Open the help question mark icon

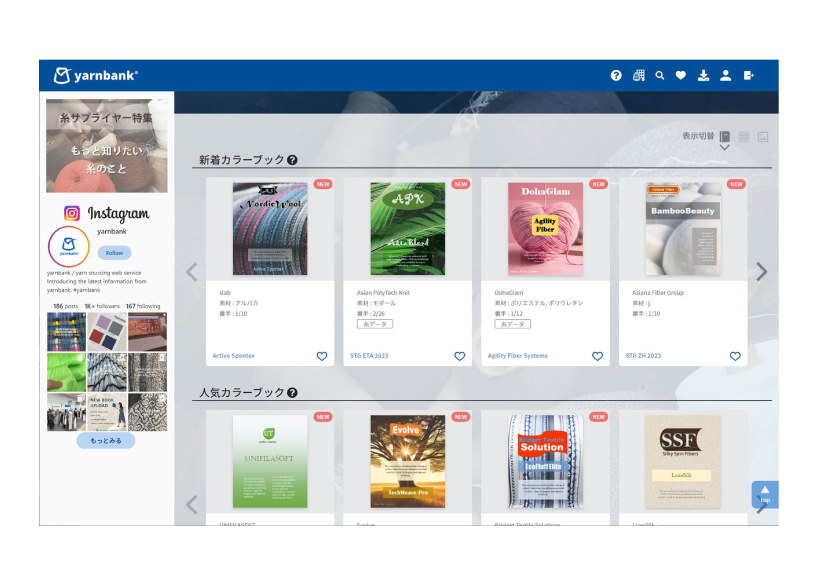[616, 75]
